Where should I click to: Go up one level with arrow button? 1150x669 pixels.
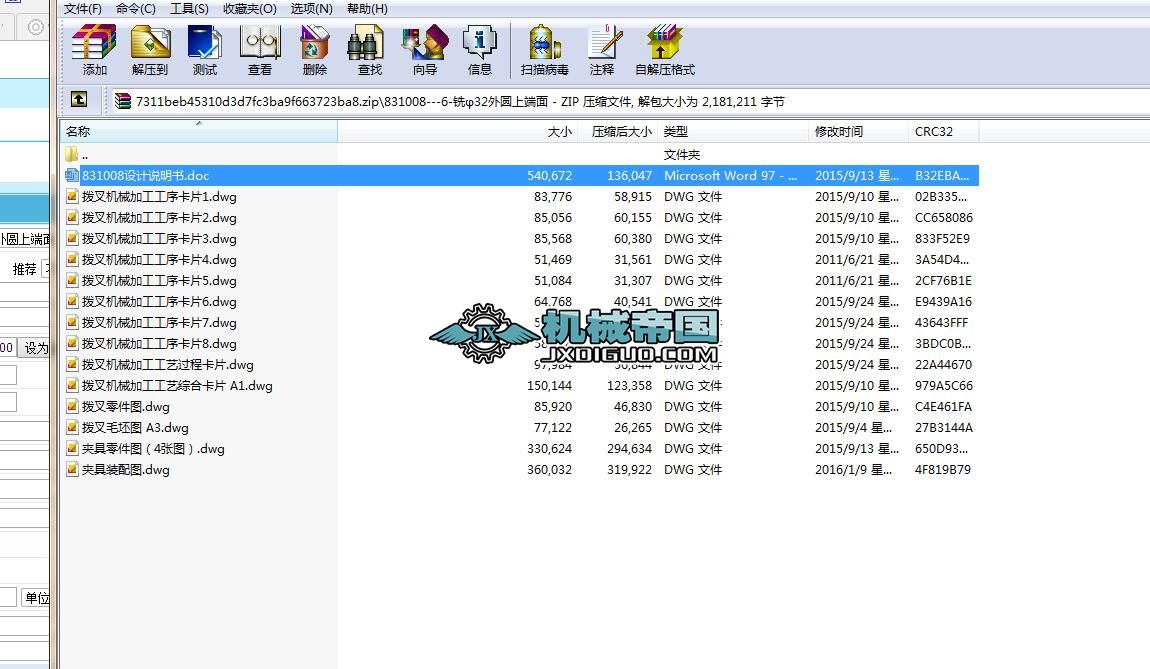pyautogui.click(x=78, y=99)
